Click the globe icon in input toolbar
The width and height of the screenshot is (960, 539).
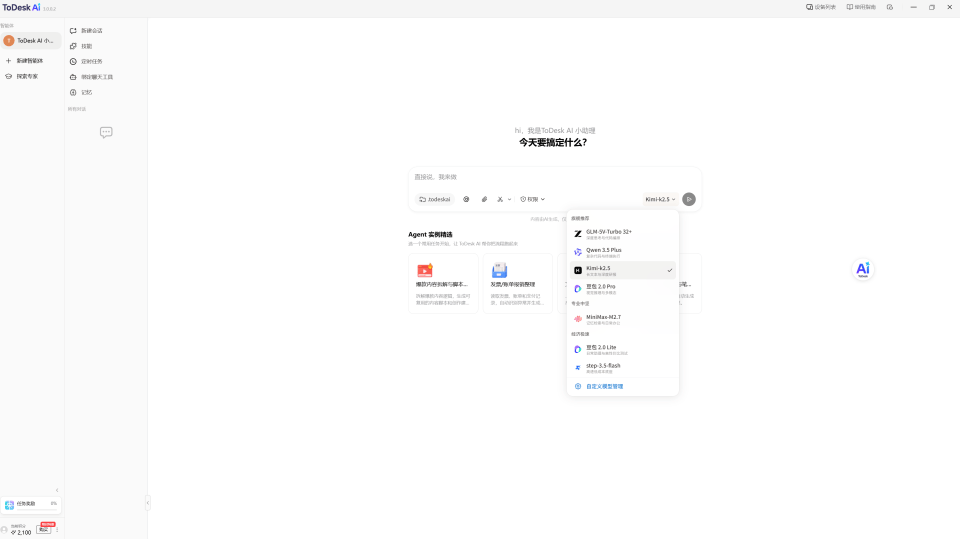point(466,199)
